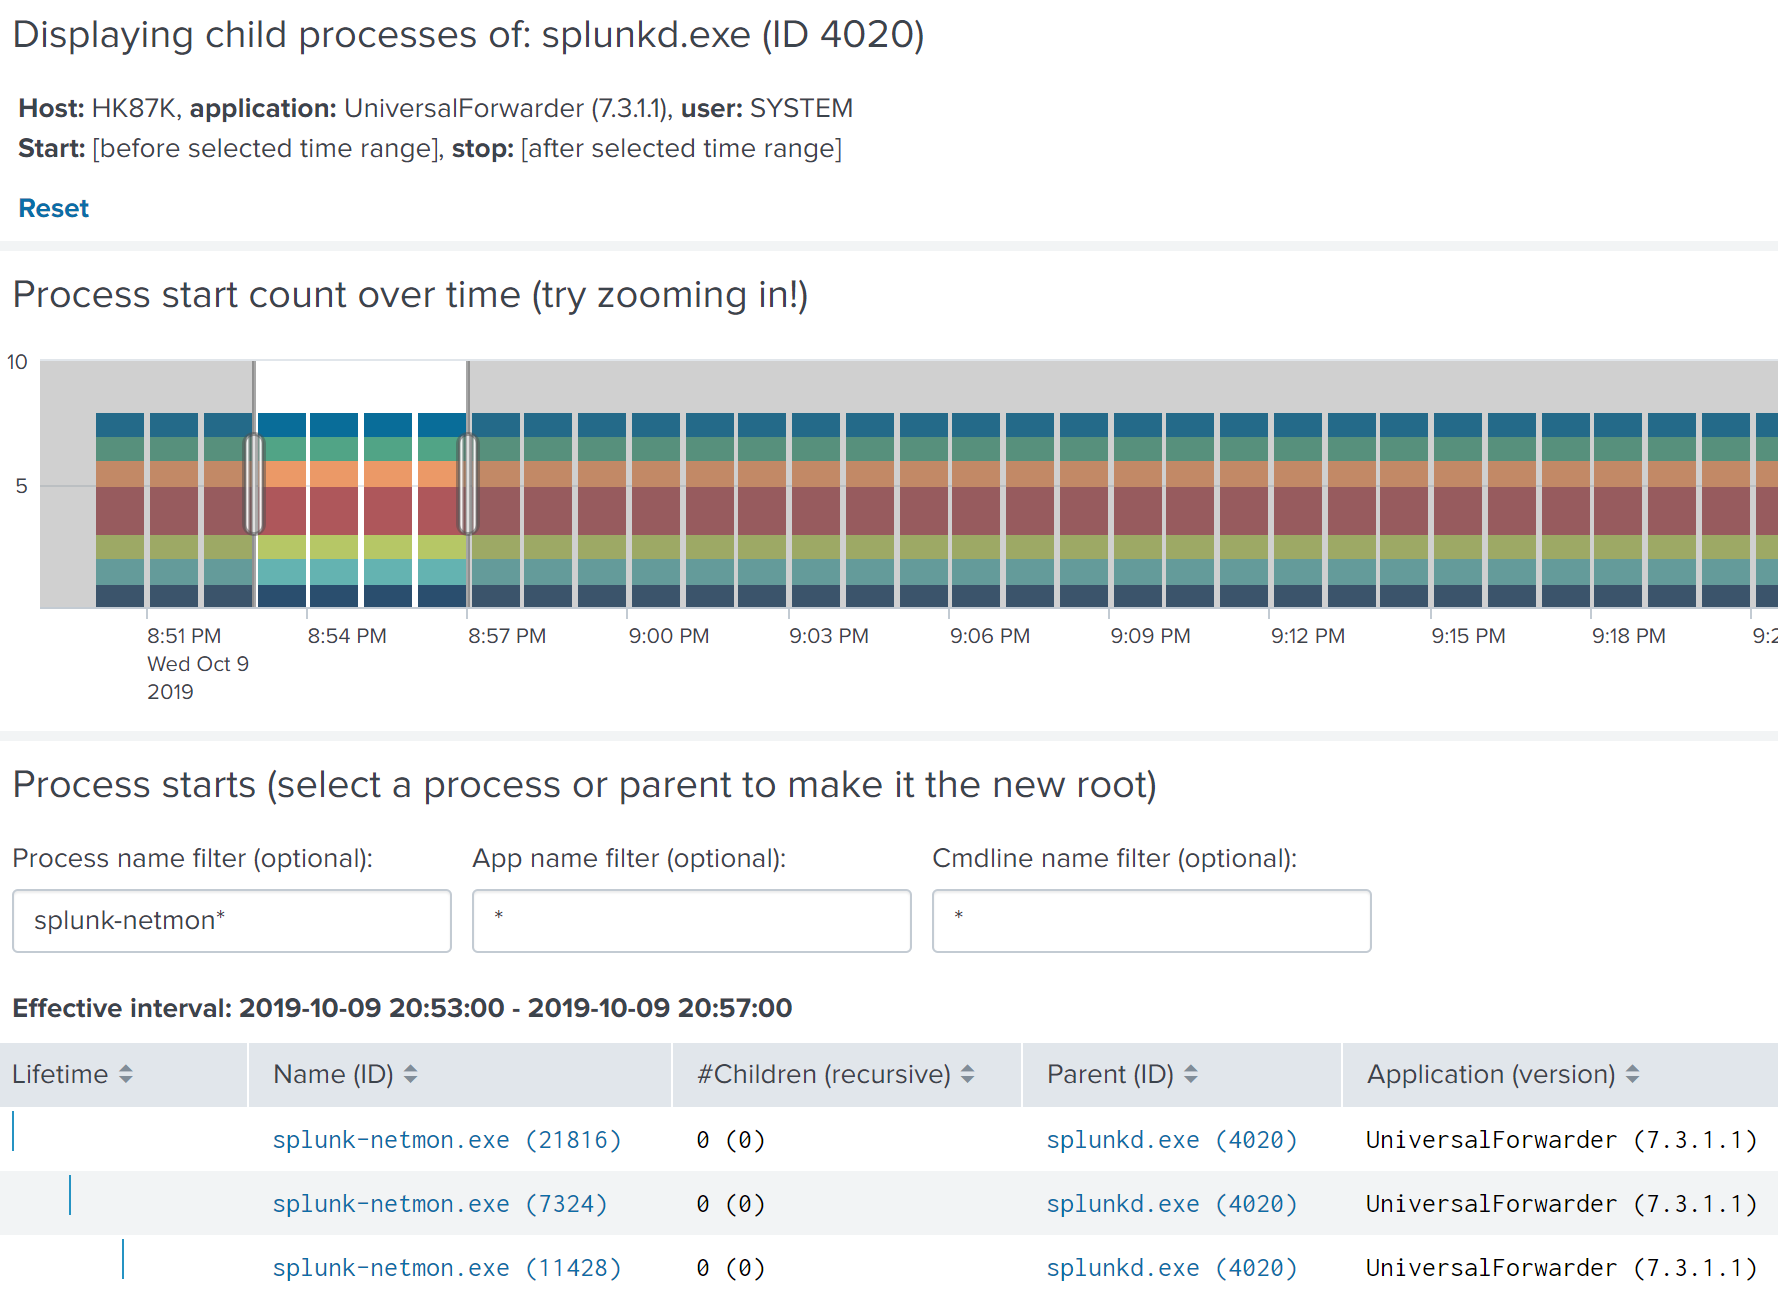The height and width of the screenshot is (1298, 1778).
Task: Select parent splunkd.exe (4020) in 21816 row
Action: pyautogui.click(x=1172, y=1140)
